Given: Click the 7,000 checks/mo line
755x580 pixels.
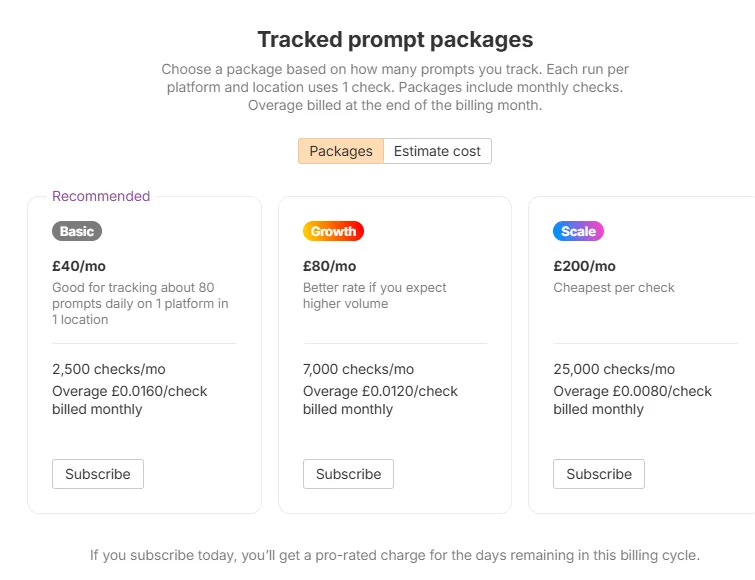Looking at the screenshot, I should (x=358, y=369).
